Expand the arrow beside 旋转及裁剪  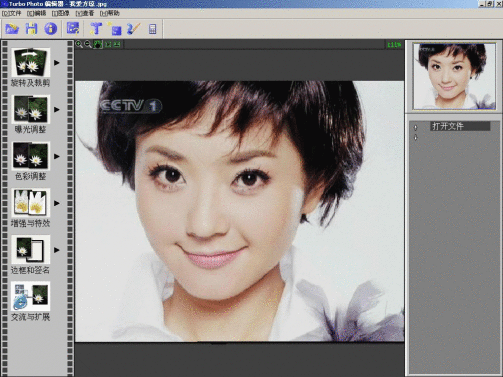[x=57, y=63]
